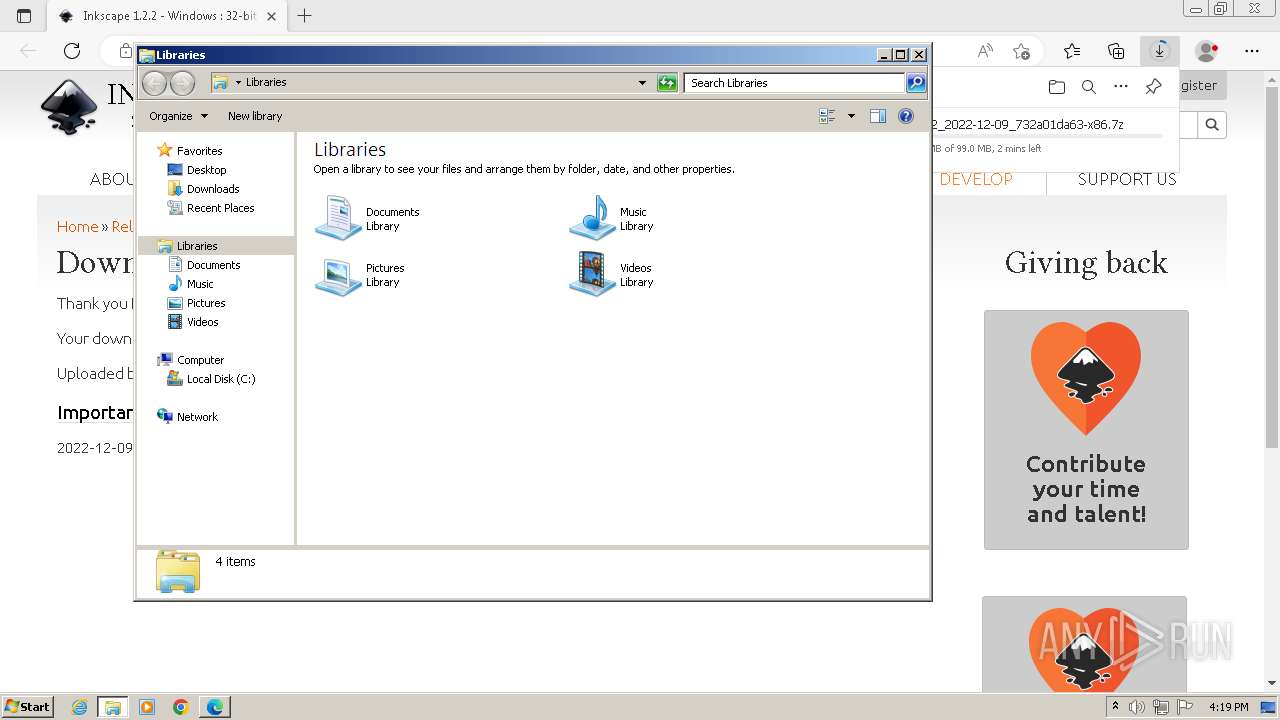Viewport: 1280px width, 720px height.
Task: Select Desktop in navigation pane
Action: [206, 170]
